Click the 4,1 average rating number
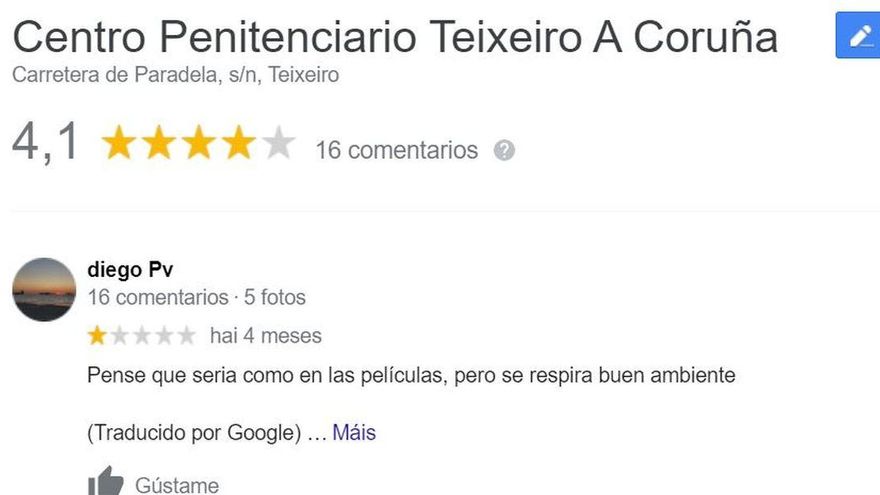The image size is (880, 495). click(45, 142)
